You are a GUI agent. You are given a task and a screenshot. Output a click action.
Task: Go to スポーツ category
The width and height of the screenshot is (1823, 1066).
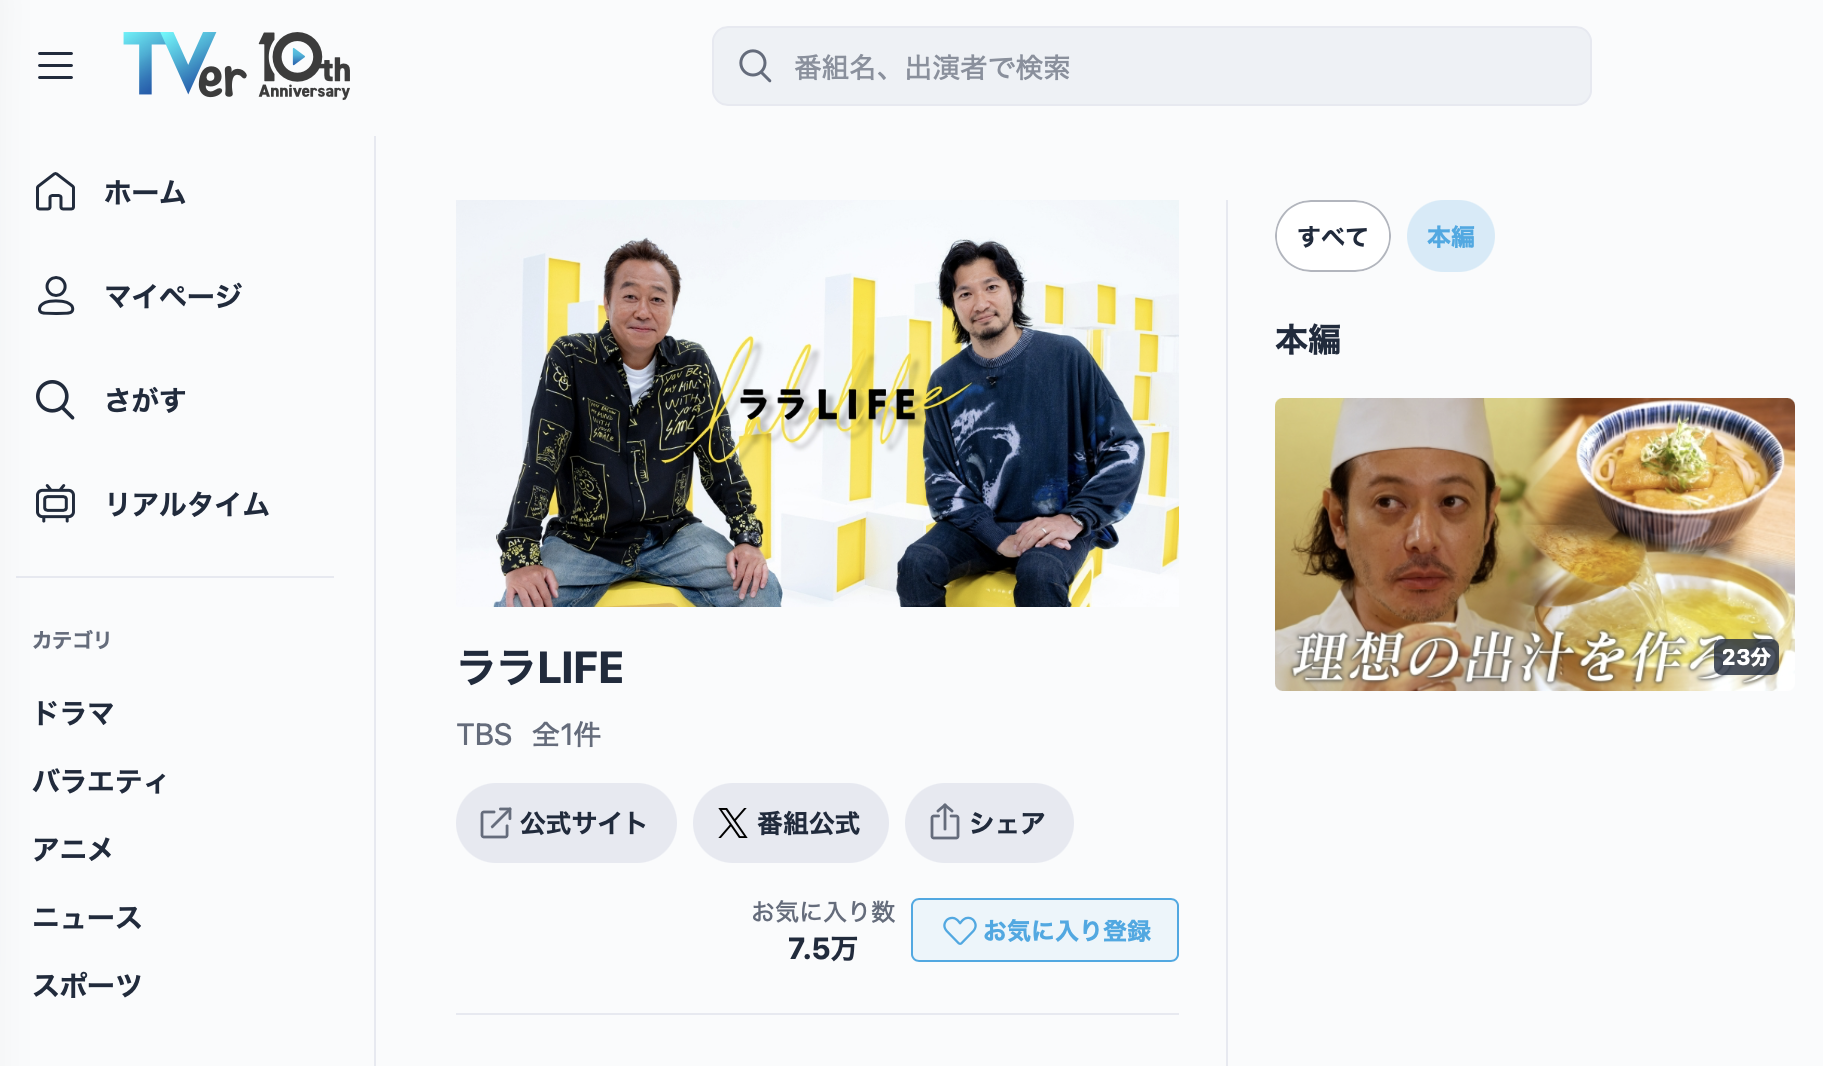pos(87,985)
